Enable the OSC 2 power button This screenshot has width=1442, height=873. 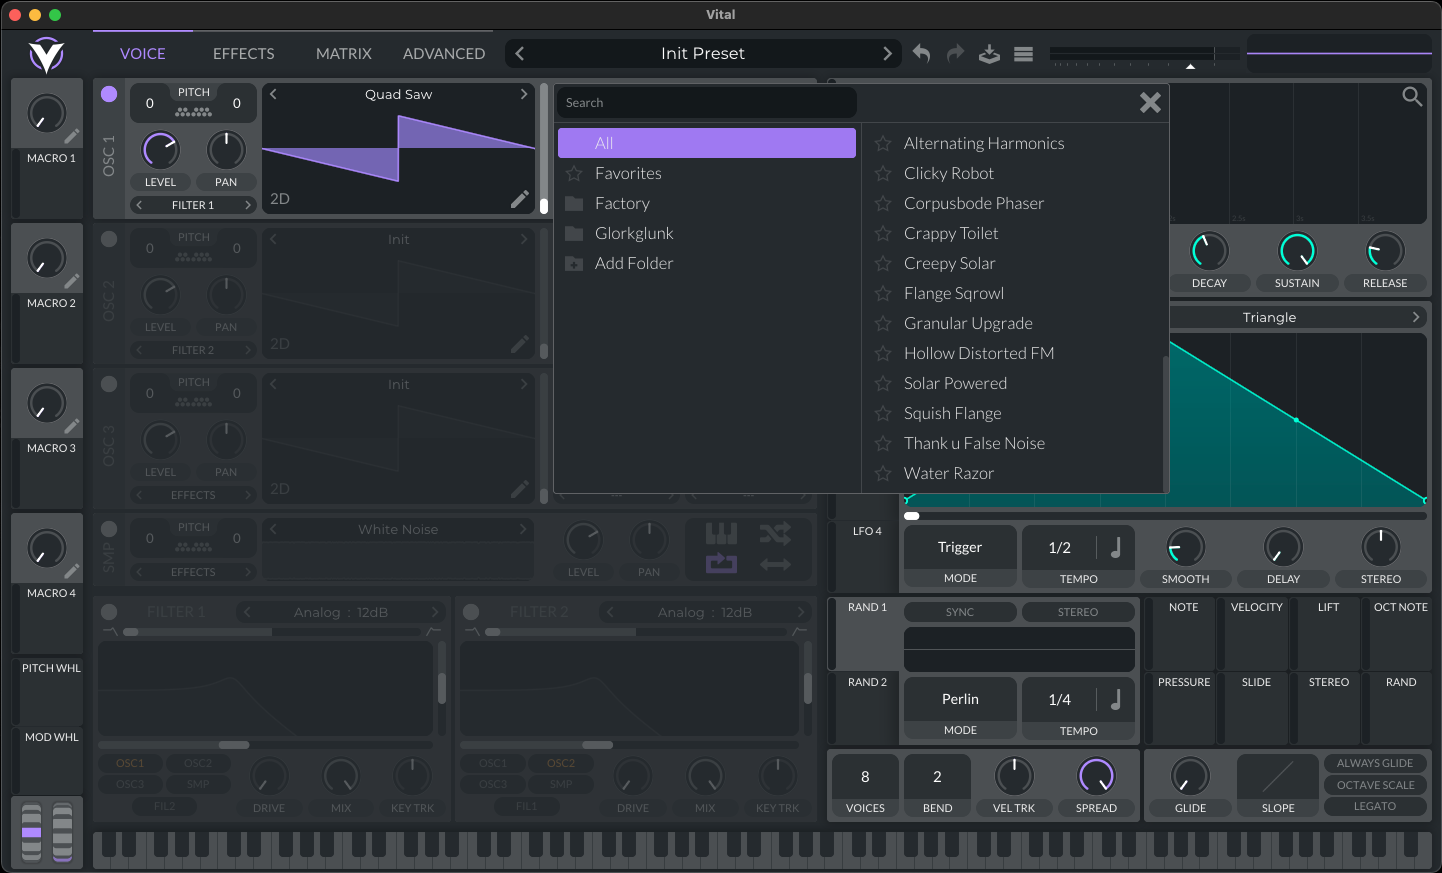click(x=109, y=239)
